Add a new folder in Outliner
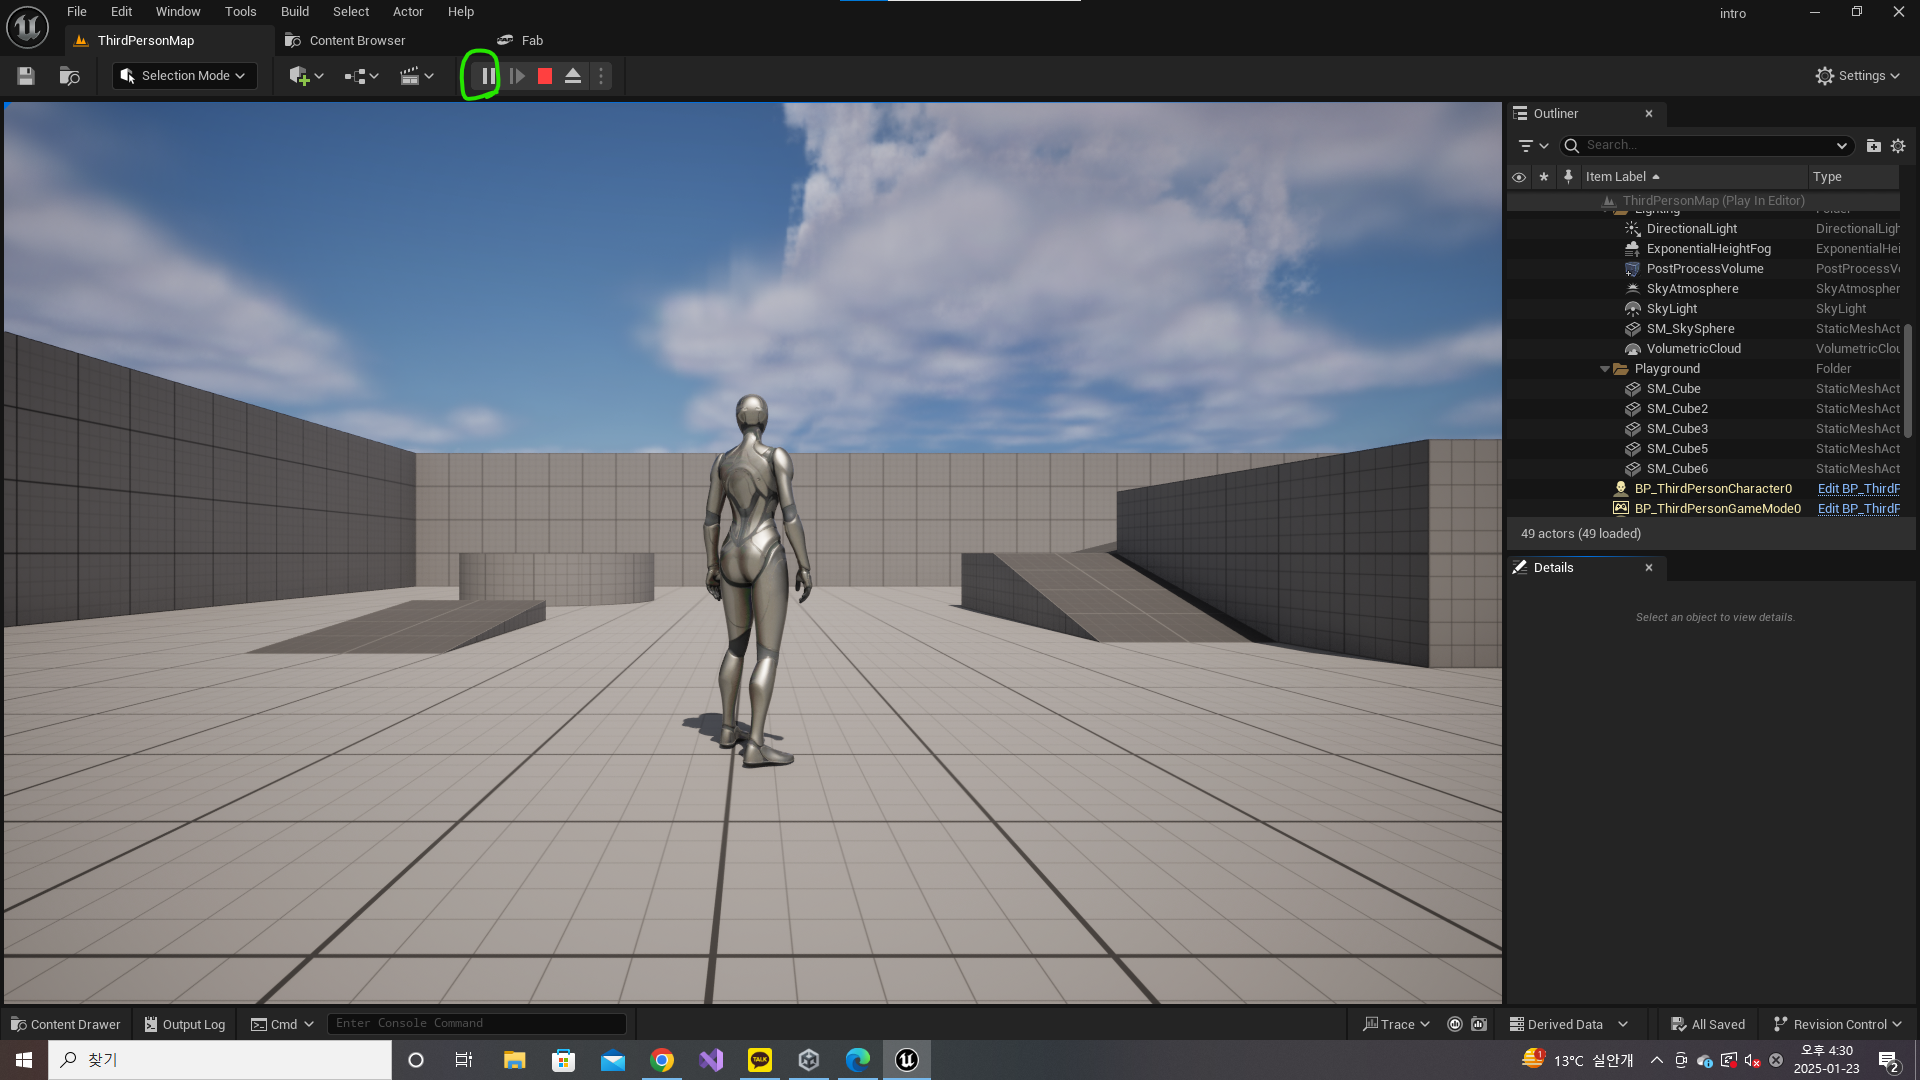The width and height of the screenshot is (1920, 1080). pos(1873,146)
